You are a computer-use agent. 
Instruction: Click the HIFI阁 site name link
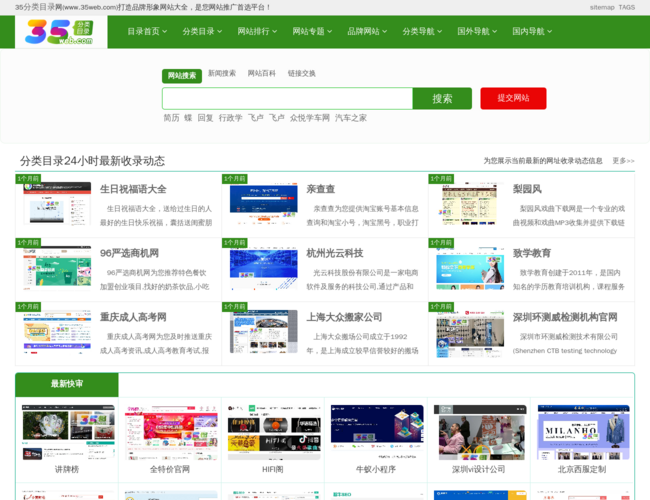273,469
